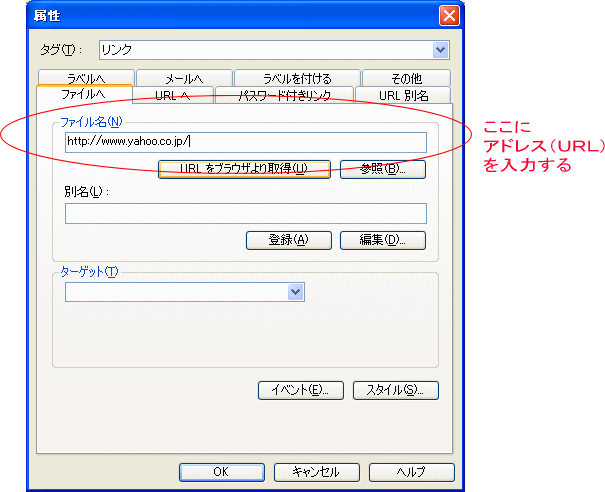Click the 編集(D)... button
Viewport: 605px width, 492px height.
pyautogui.click(x=383, y=240)
